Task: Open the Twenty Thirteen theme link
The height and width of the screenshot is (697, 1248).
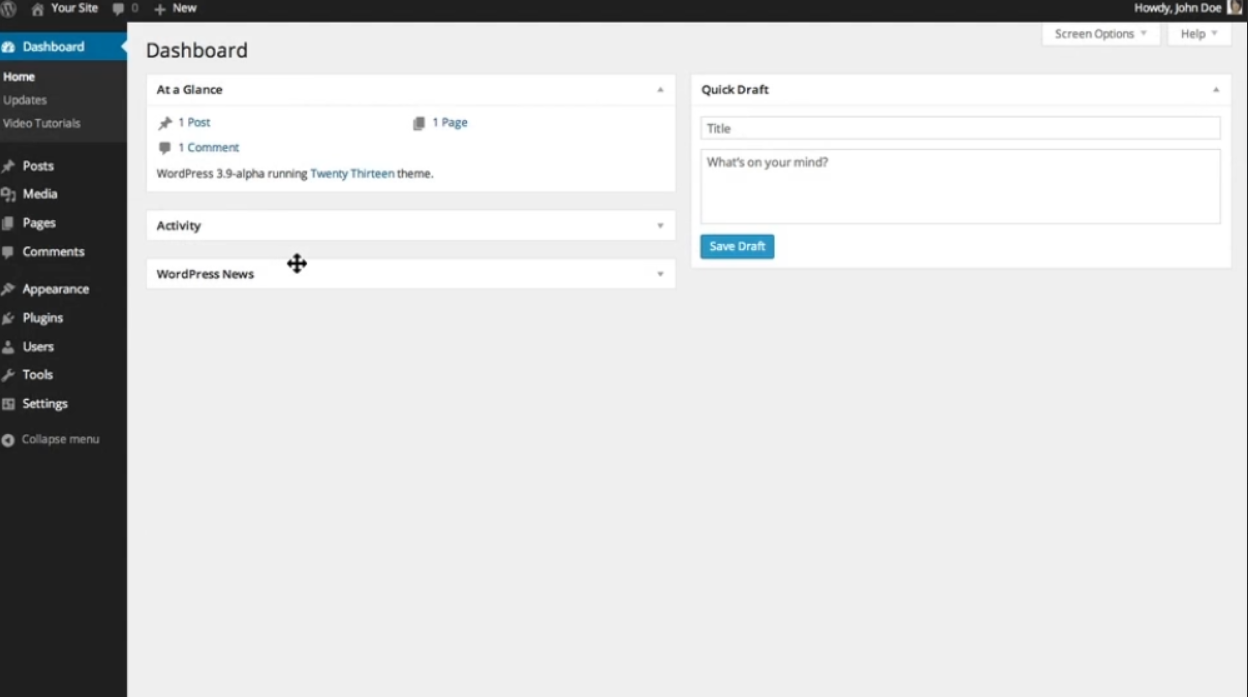Action: pos(352,174)
